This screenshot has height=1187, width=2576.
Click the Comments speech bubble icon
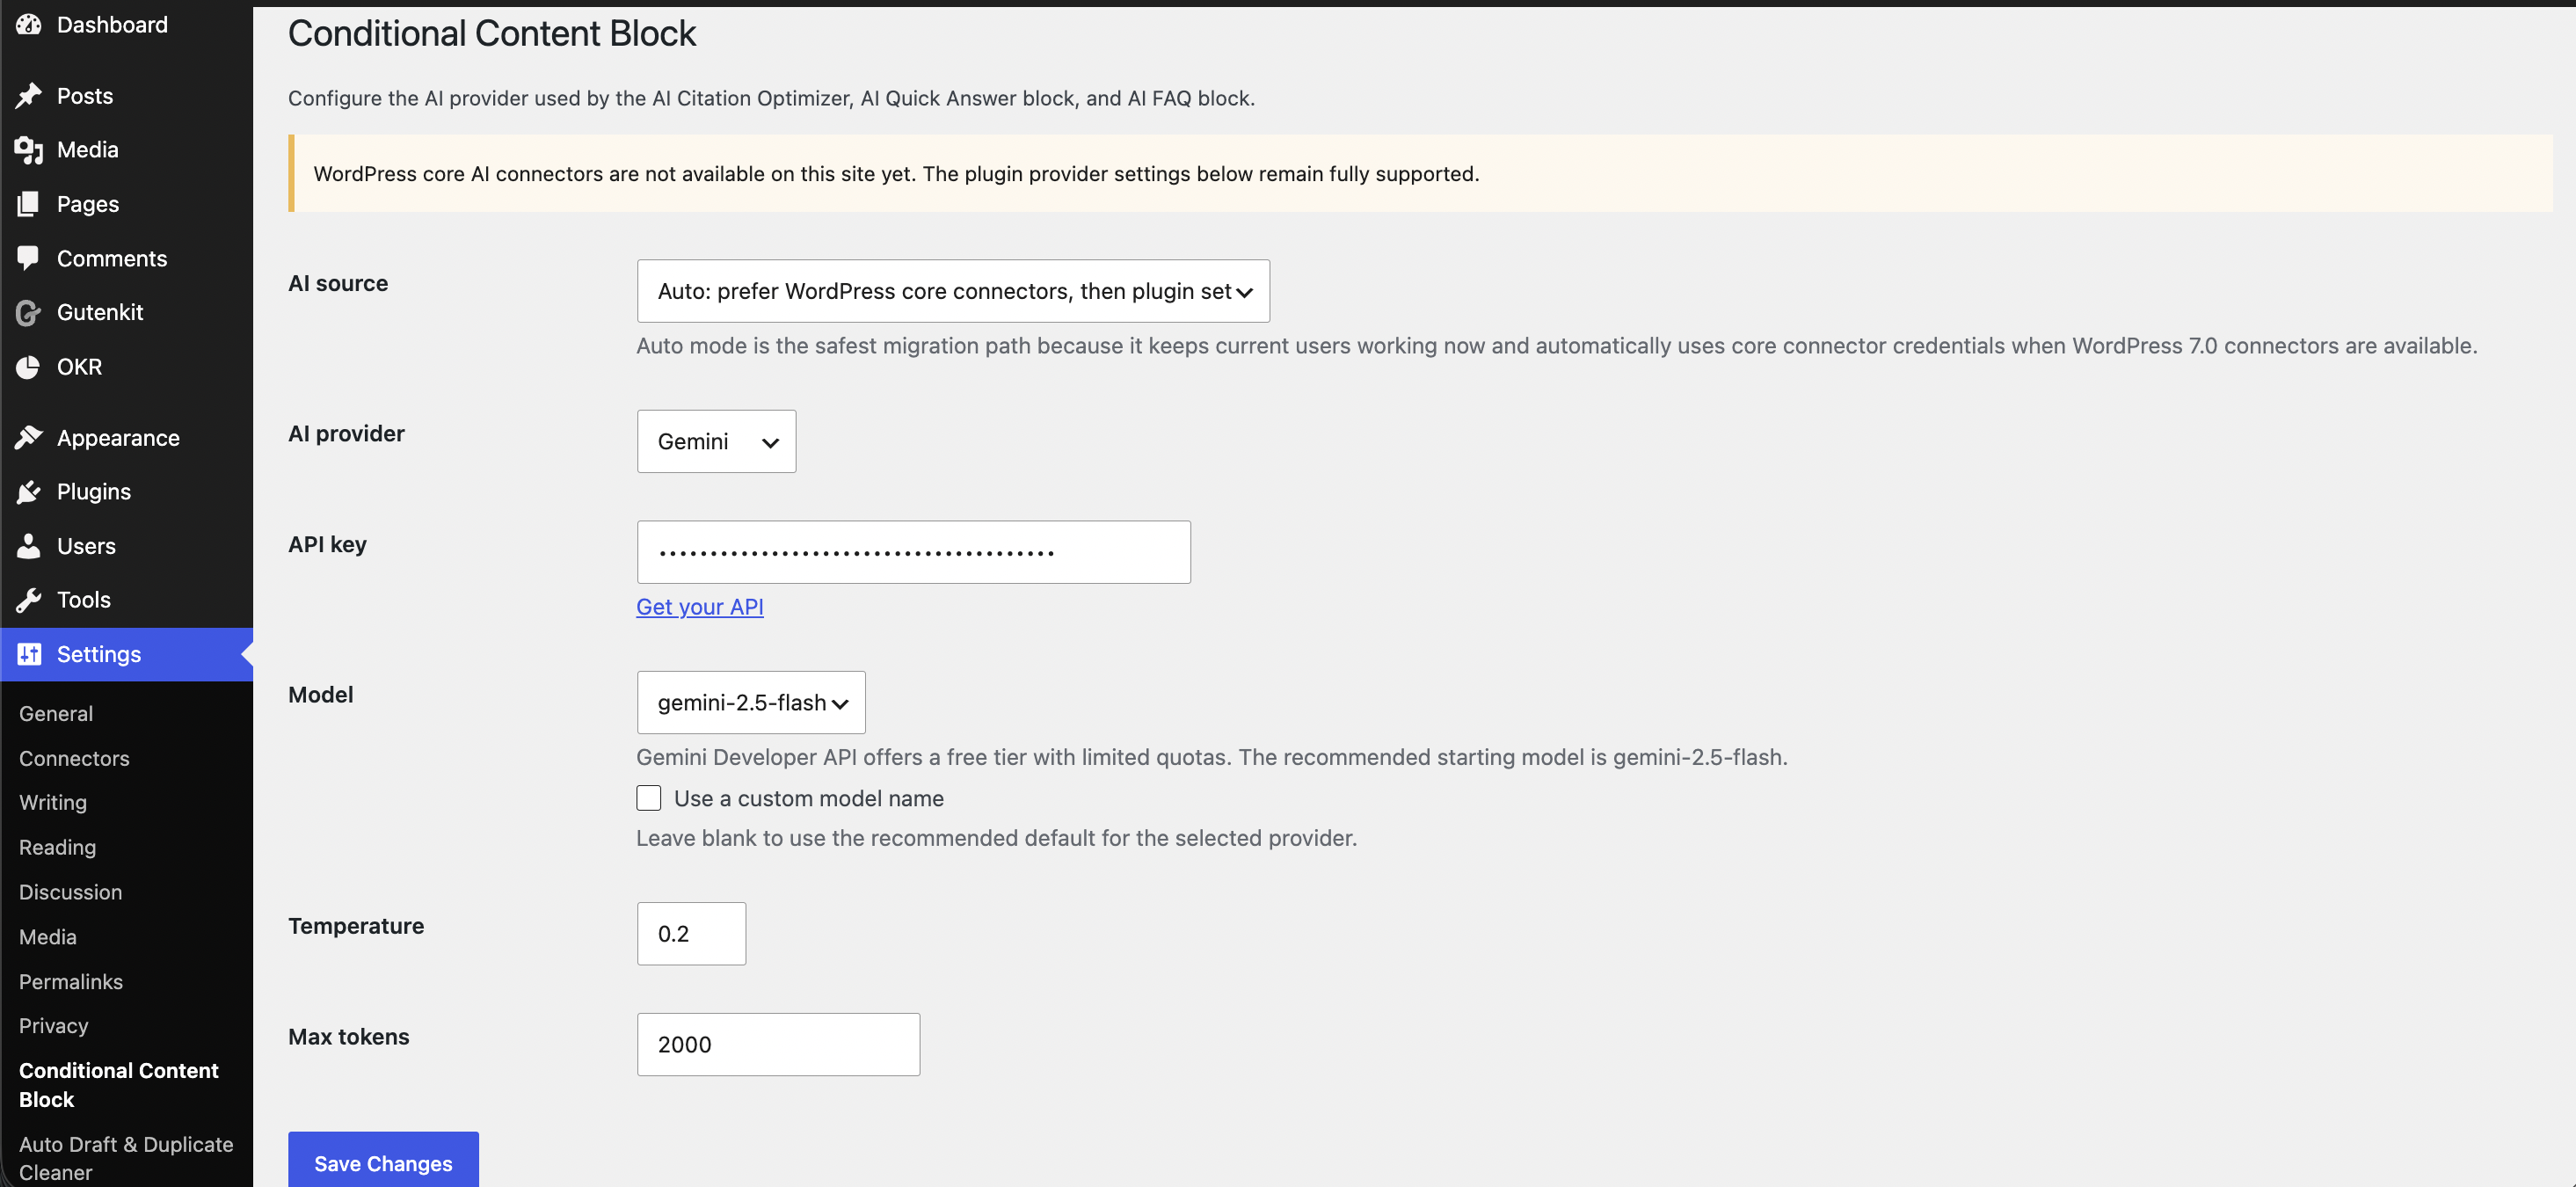pyautogui.click(x=28, y=258)
